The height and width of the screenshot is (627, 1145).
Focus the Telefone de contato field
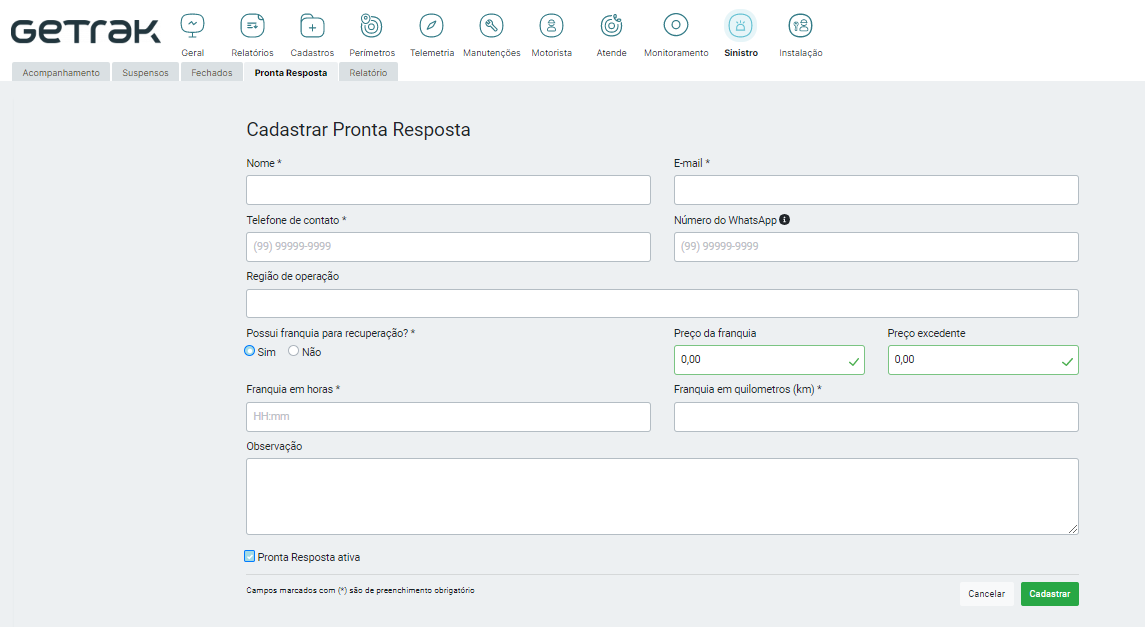(x=448, y=247)
